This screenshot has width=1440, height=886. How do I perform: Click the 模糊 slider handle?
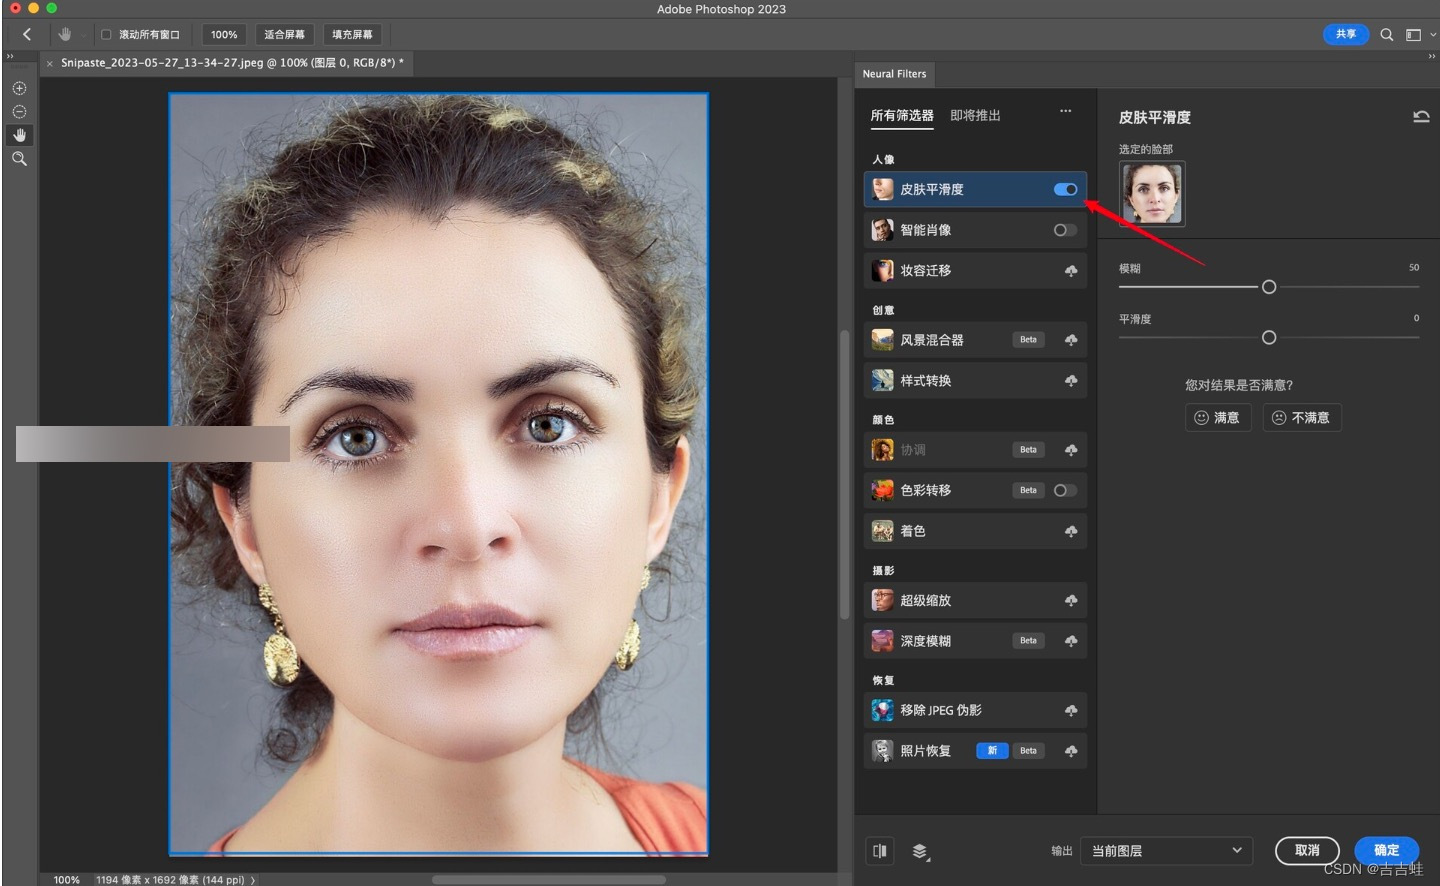click(1269, 287)
